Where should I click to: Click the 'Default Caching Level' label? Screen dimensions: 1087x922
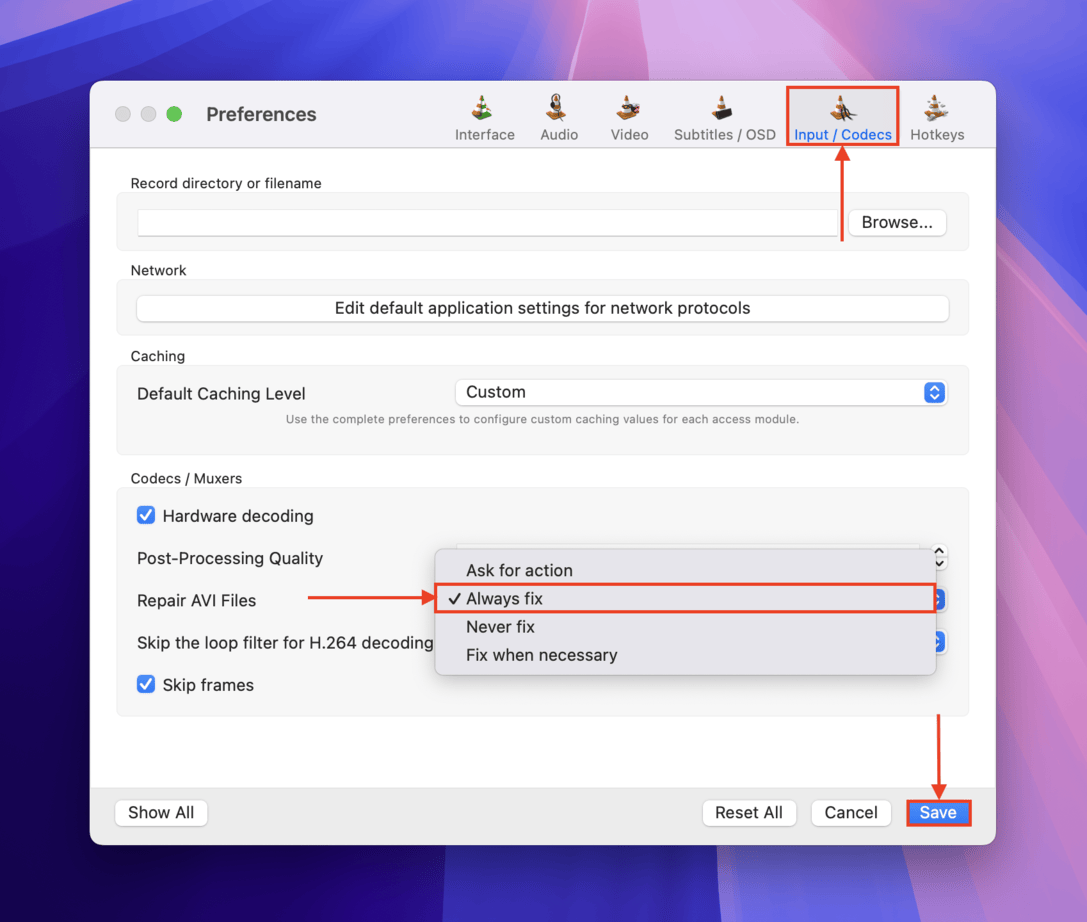point(221,394)
